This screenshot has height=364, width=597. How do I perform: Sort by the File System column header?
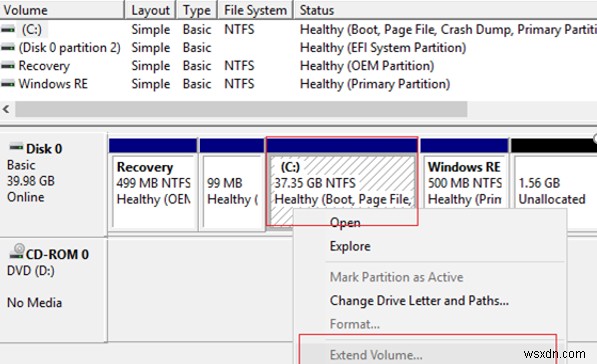tap(255, 10)
